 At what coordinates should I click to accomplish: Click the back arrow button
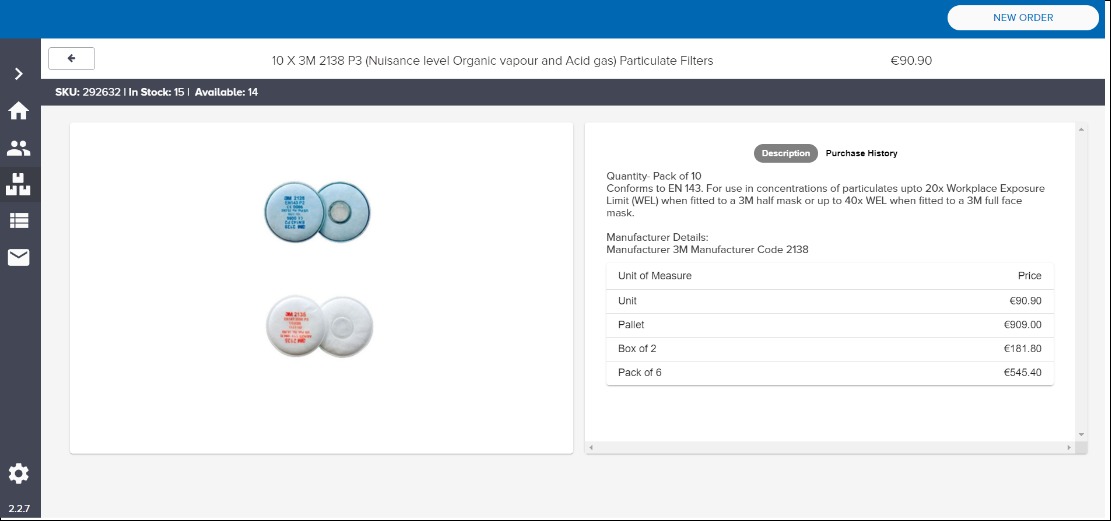(x=72, y=59)
